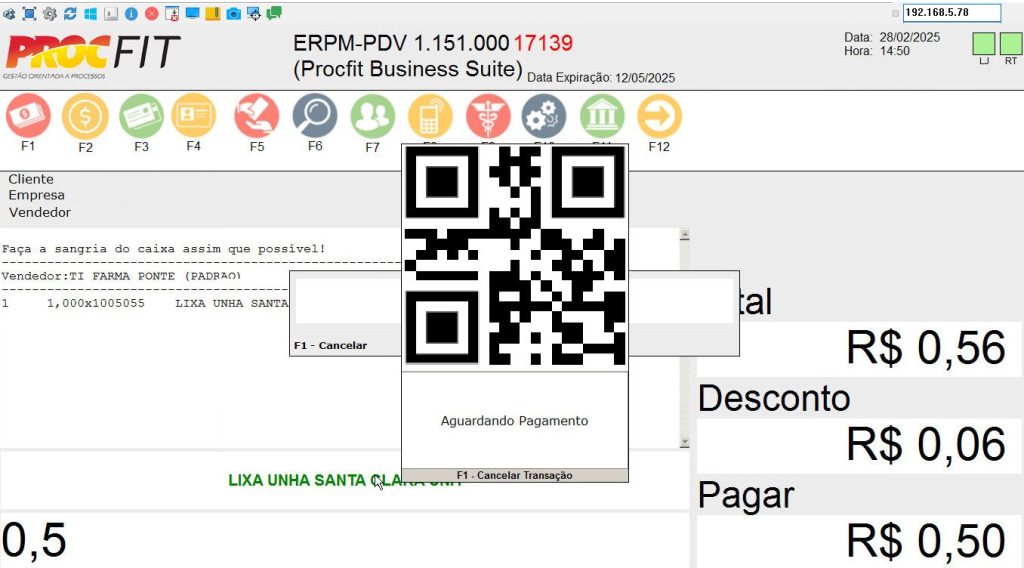Click the QR code image
Image resolution: width=1024 pixels, height=568 pixels.
click(x=515, y=255)
